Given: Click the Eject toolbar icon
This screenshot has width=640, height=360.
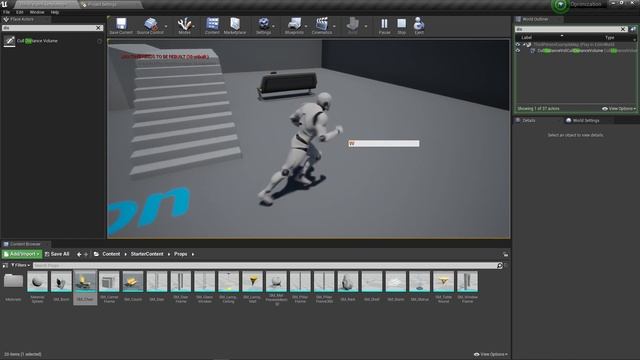Looking at the screenshot, I should 419,26.
